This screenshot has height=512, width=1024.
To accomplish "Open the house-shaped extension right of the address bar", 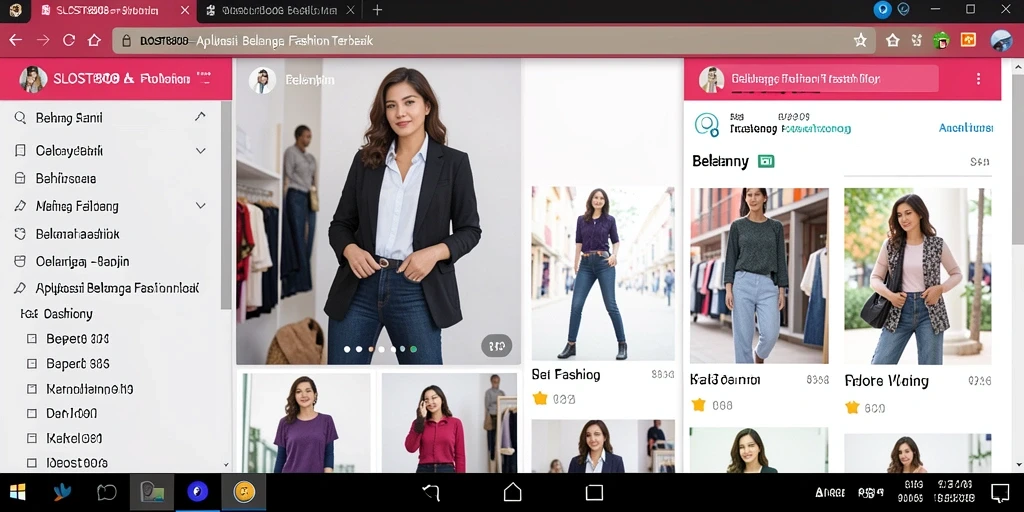I will pos(893,40).
